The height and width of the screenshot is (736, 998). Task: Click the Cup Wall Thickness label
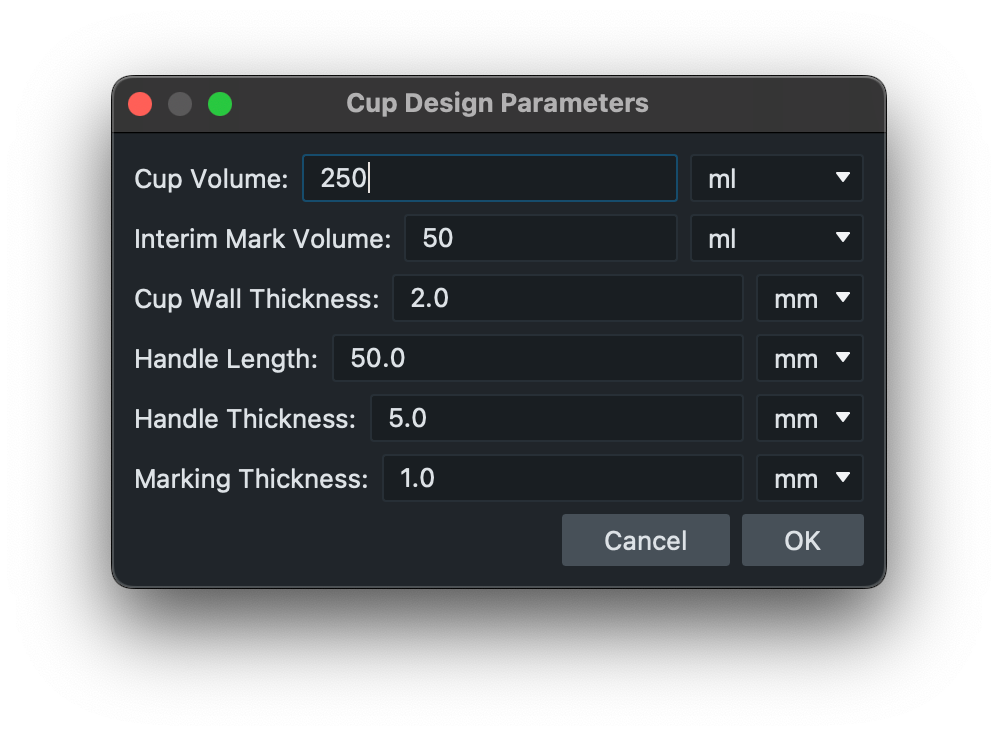click(x=257, y=299)
